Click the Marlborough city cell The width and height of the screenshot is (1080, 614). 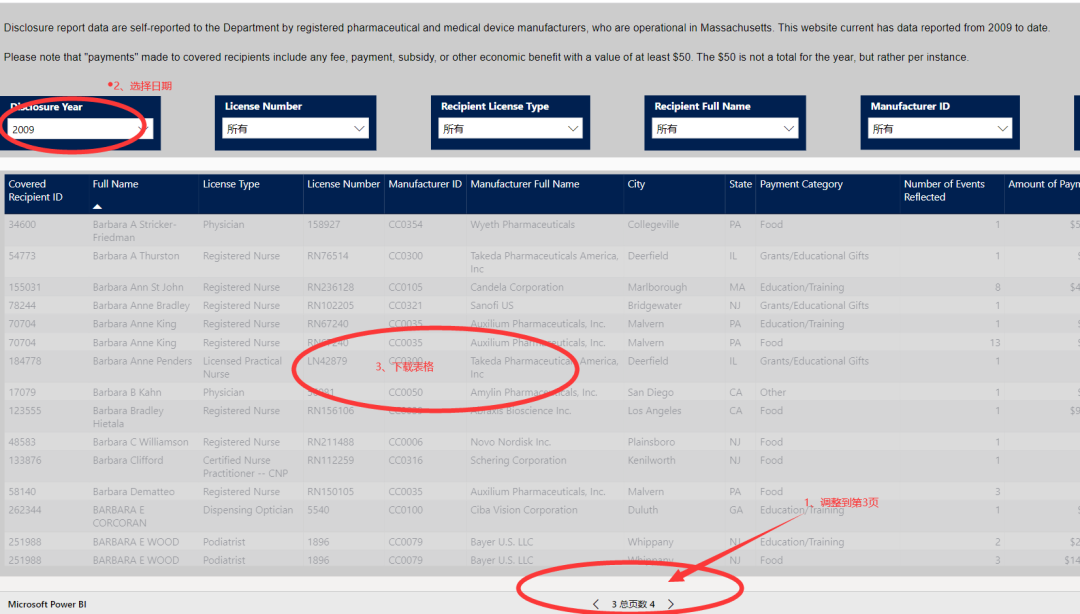click(x=657, y=287)
